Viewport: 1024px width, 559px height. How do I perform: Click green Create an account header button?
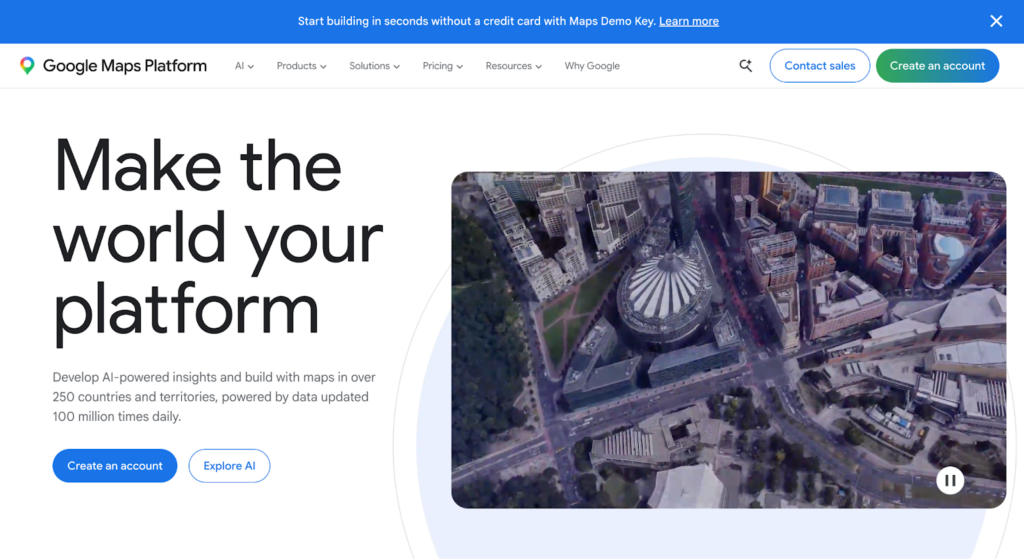point(937,65)
